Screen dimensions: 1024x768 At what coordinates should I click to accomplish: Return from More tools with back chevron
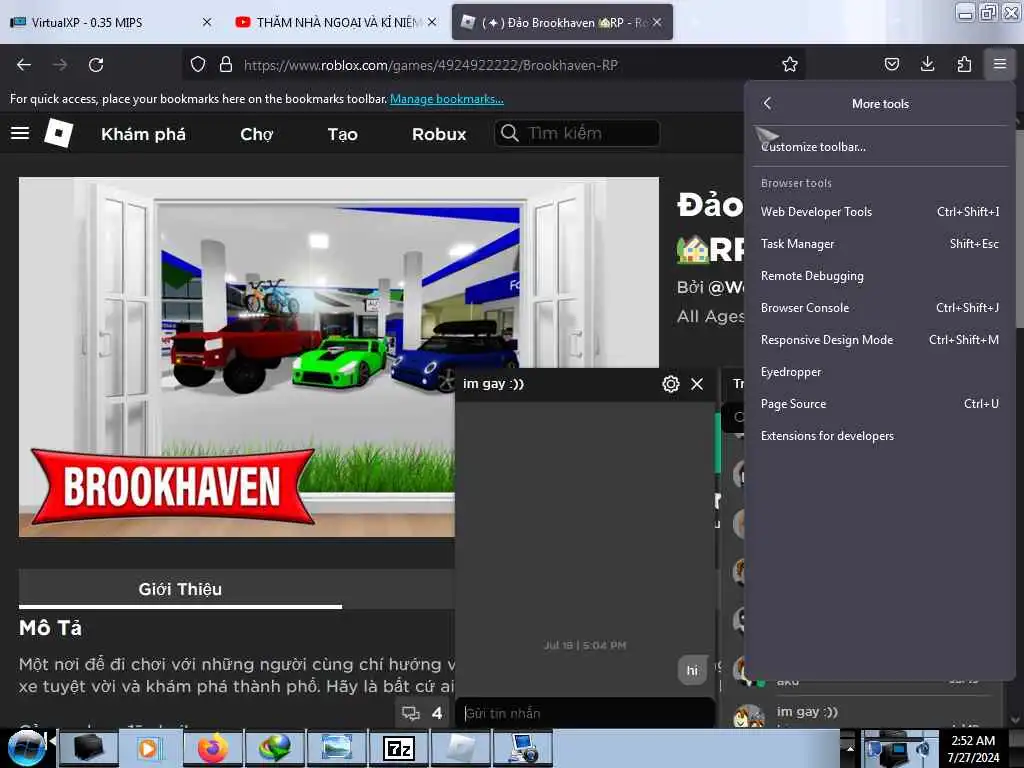767,103
